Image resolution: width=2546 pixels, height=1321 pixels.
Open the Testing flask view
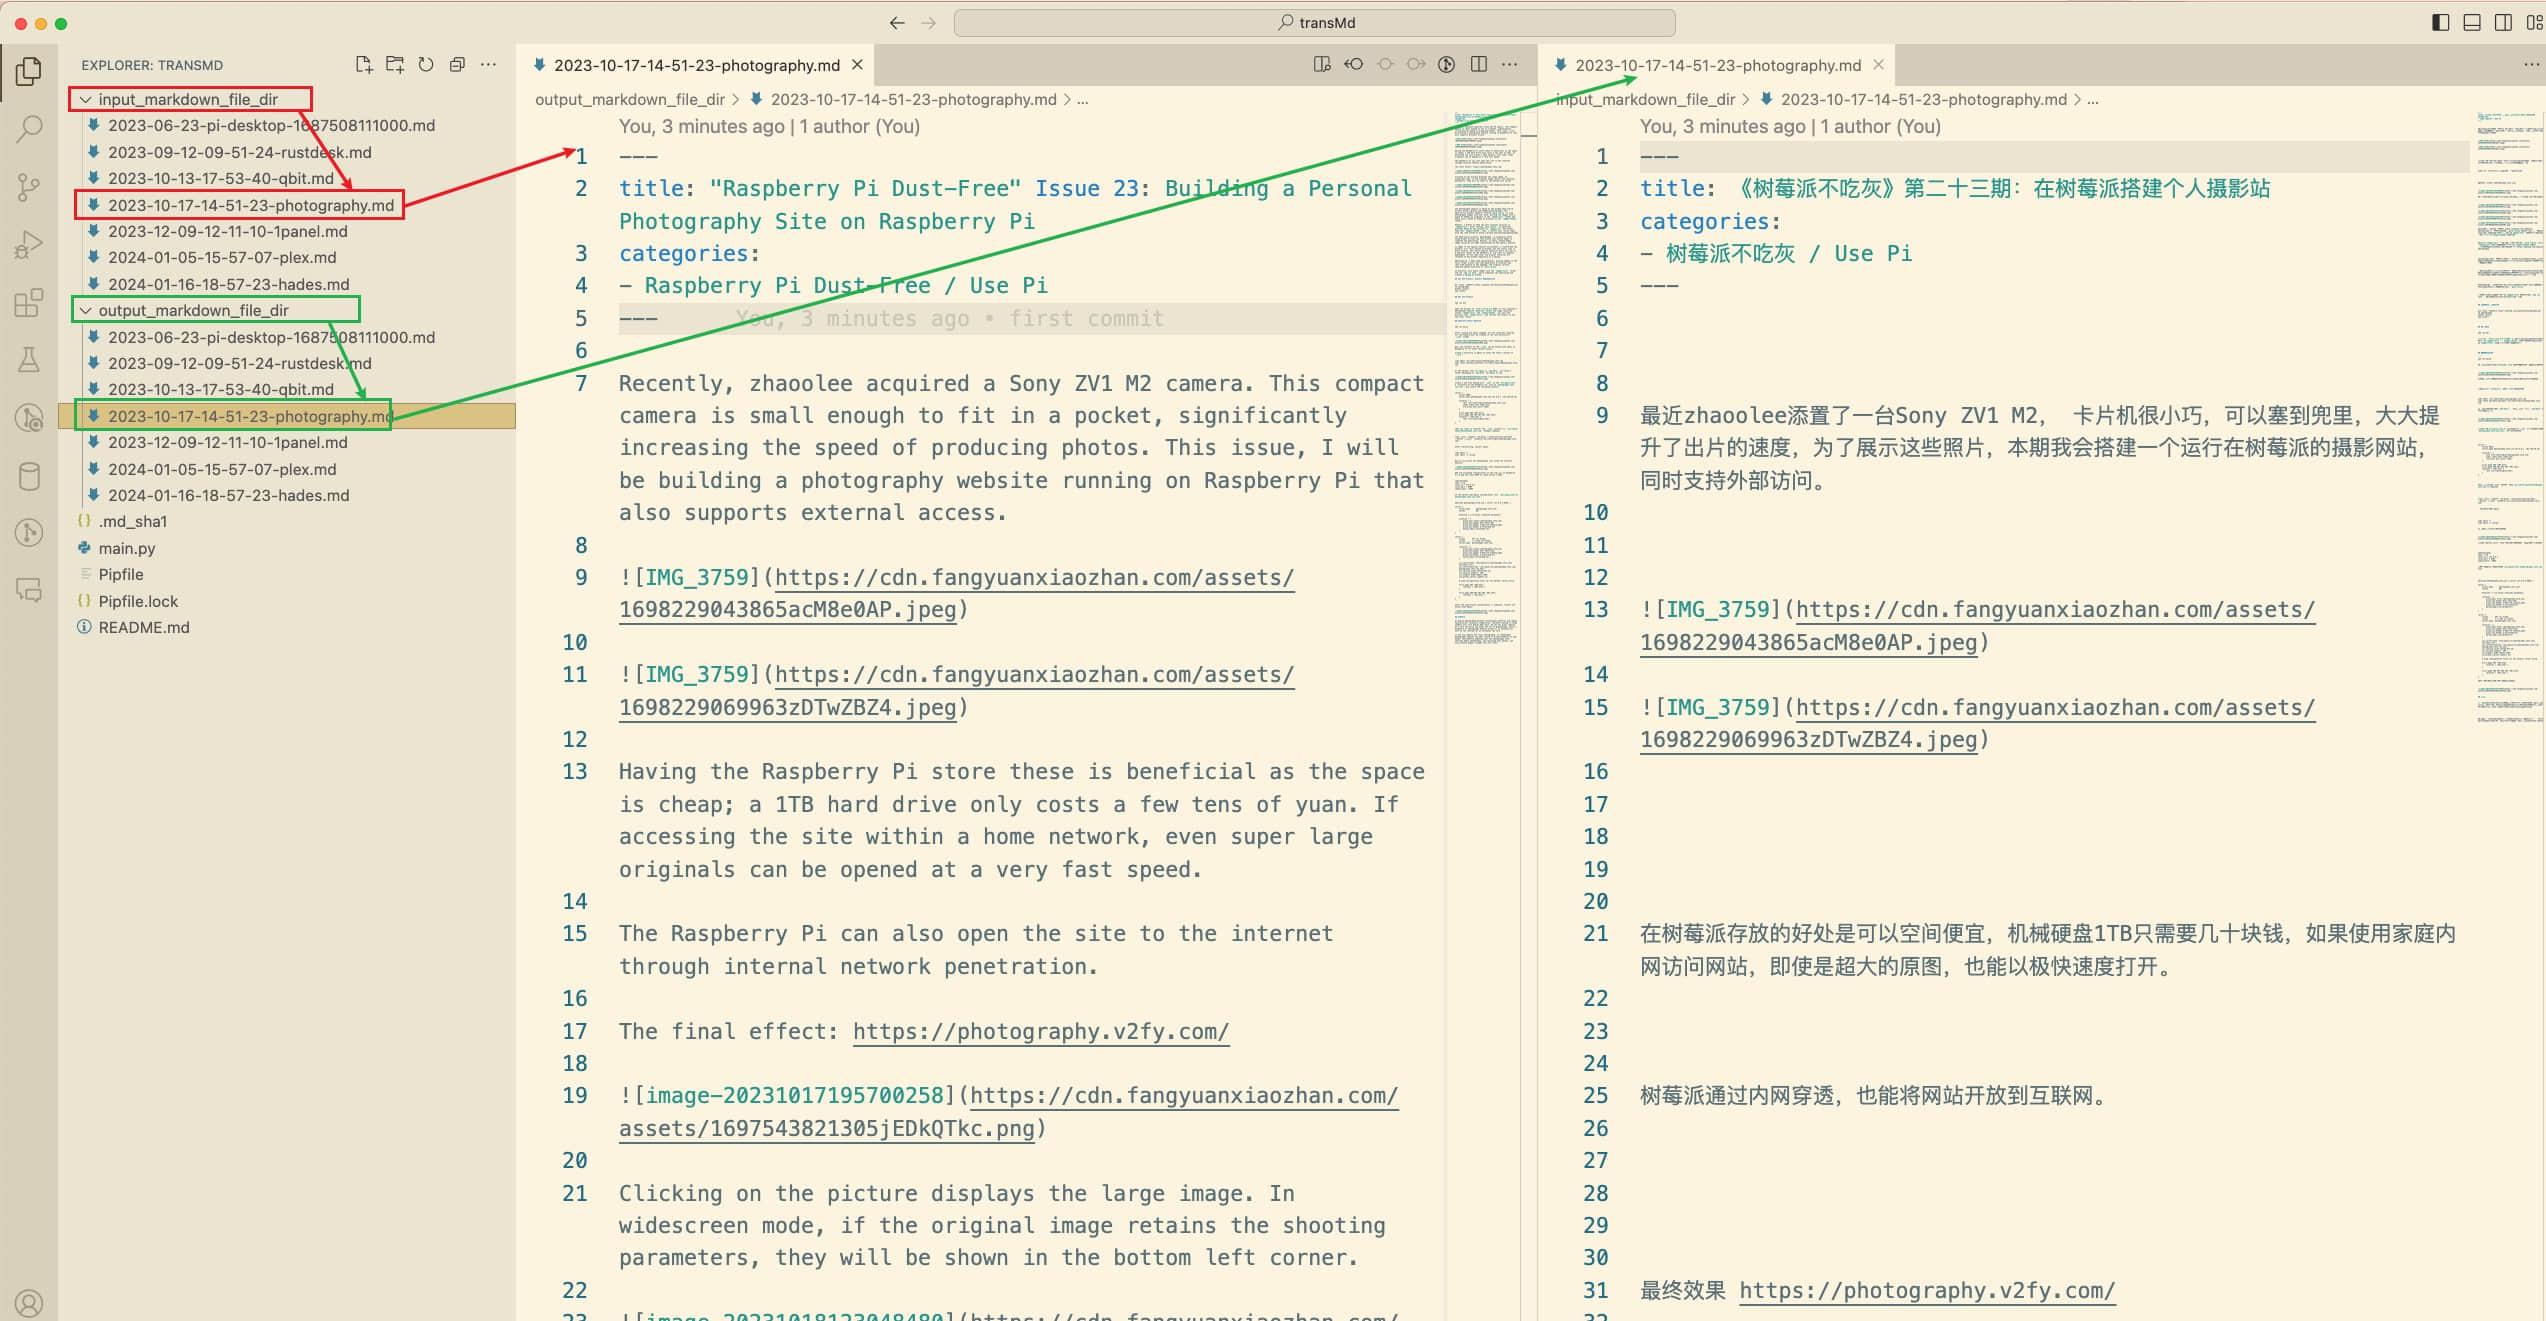coord(29,360)
